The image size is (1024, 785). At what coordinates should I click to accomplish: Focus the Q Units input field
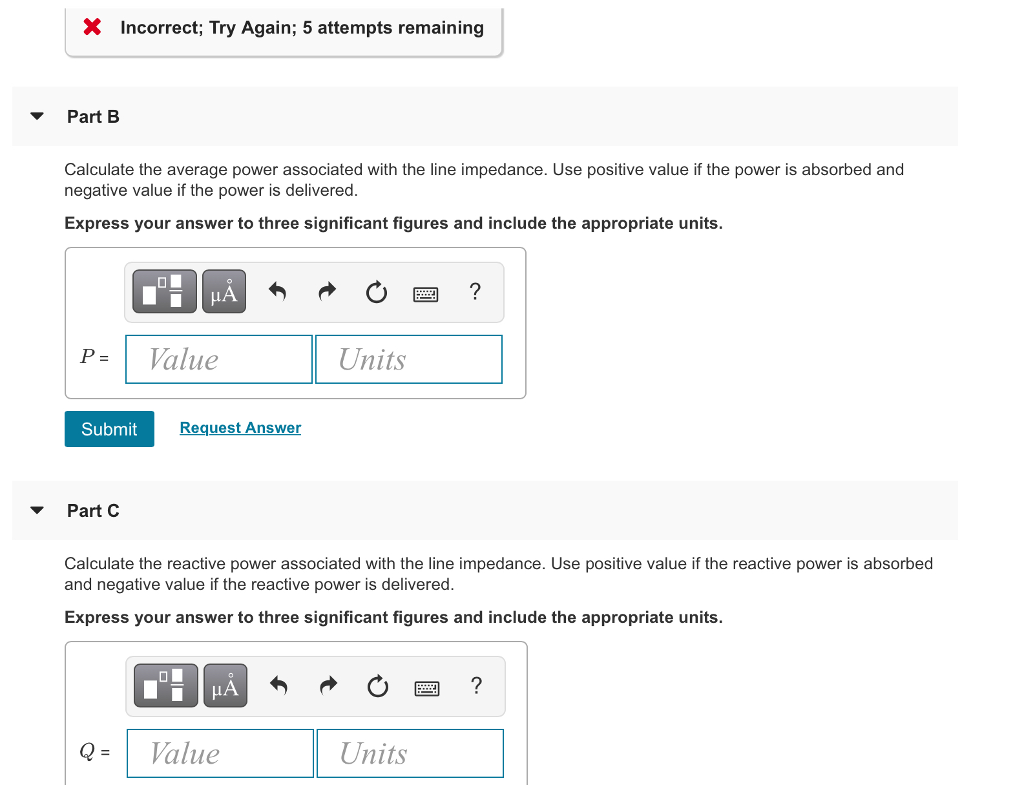(x=410, y=754)
